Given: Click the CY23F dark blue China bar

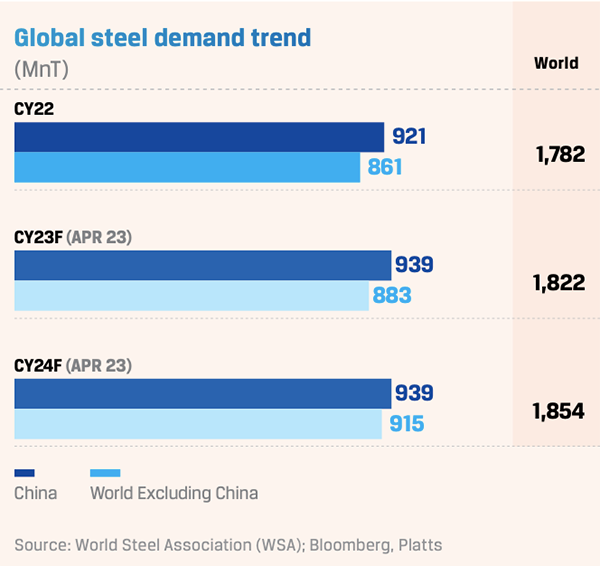Looking at the screenshot, I should coord(202,265).
